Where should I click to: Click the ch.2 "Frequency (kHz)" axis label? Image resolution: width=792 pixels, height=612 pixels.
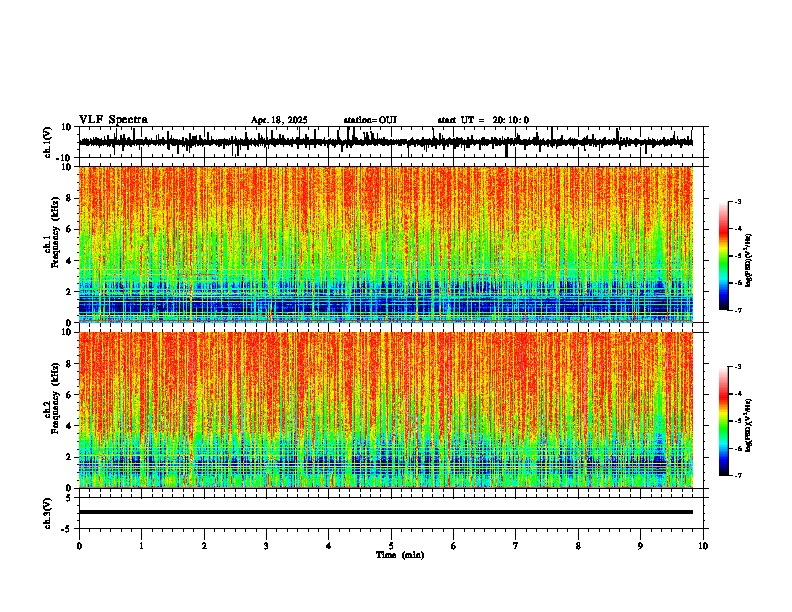tap(56, 399)
